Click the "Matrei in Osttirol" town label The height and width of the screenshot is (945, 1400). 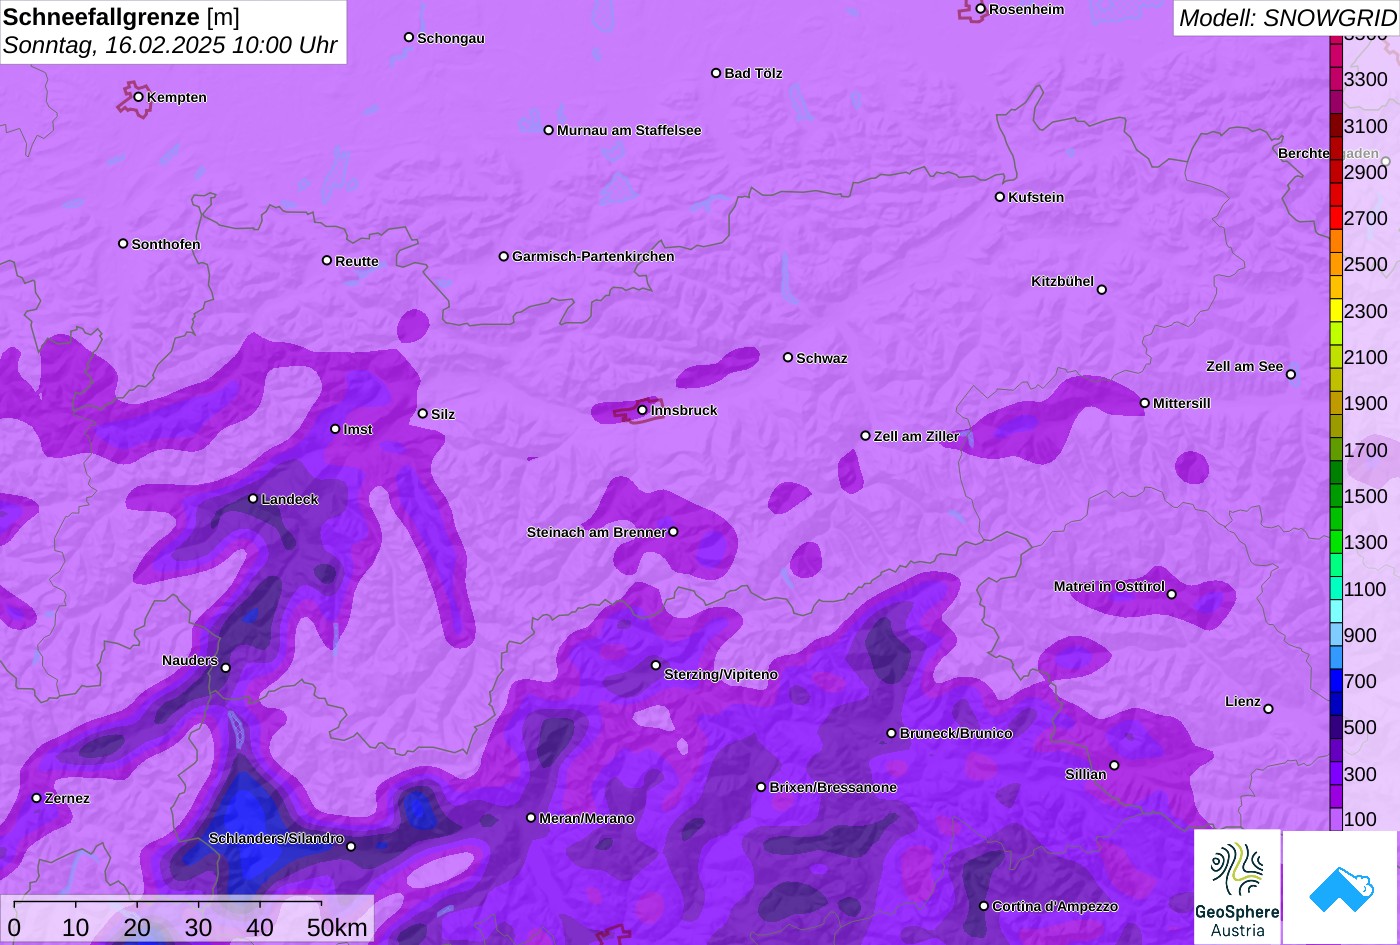[1109, 586]
